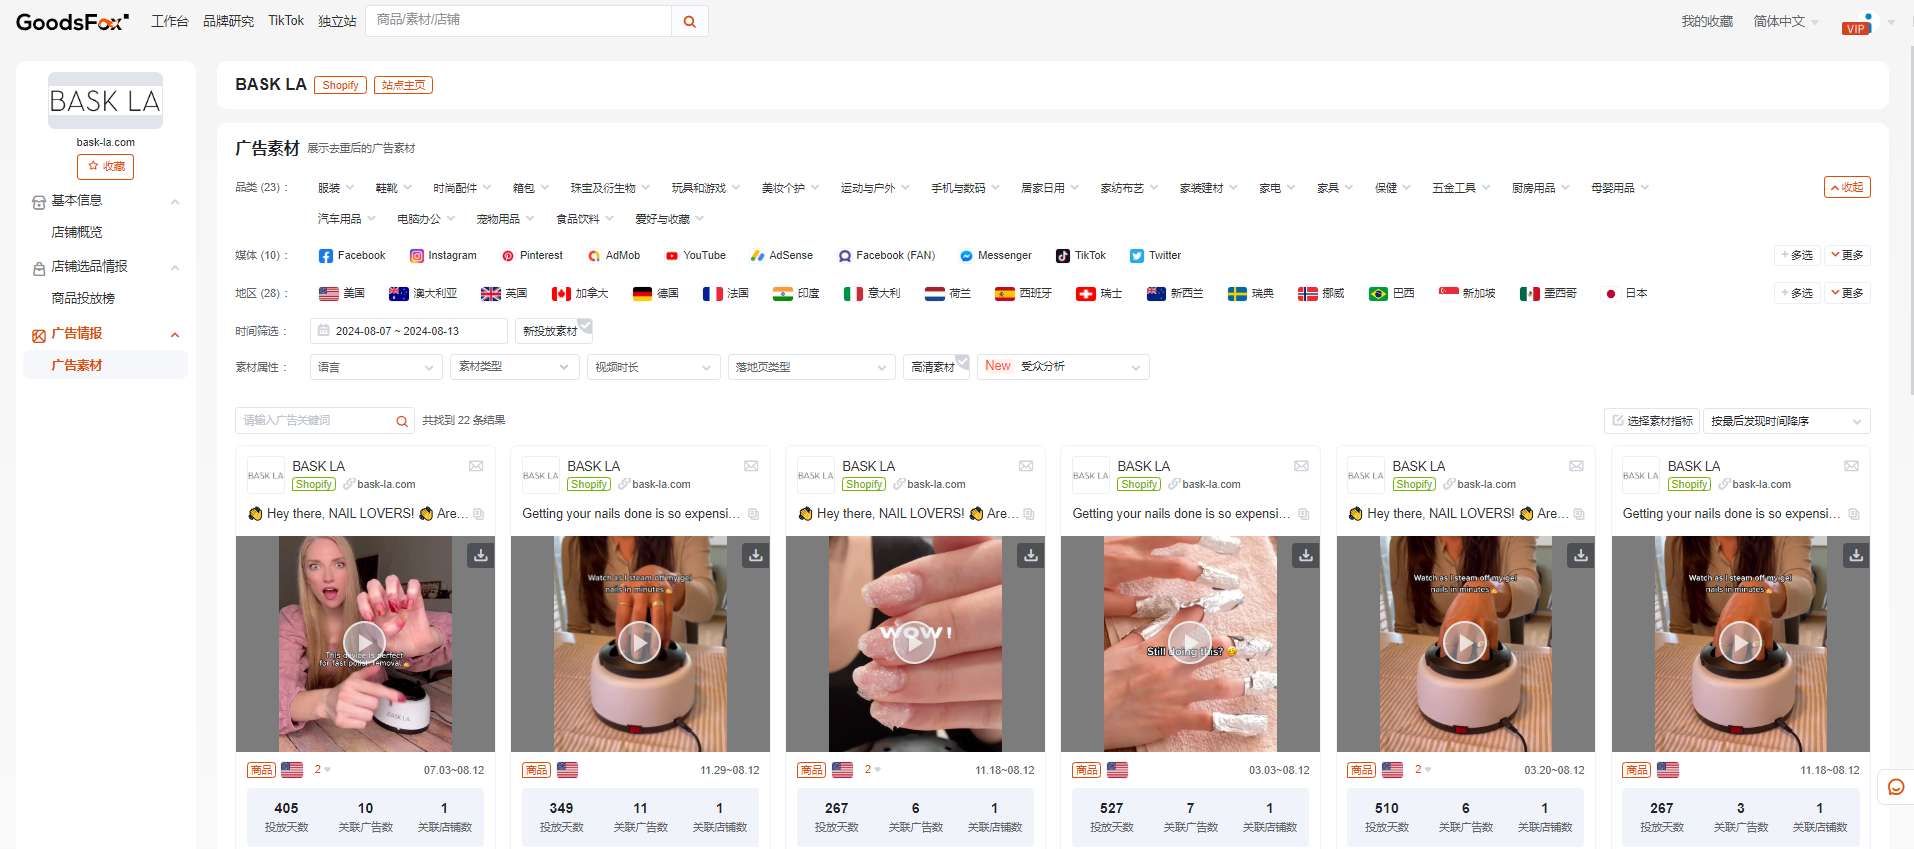This screenshot has width=1914, height=849.
Task: Select the 德国 region filter
Action: click(x=656, y=294)
